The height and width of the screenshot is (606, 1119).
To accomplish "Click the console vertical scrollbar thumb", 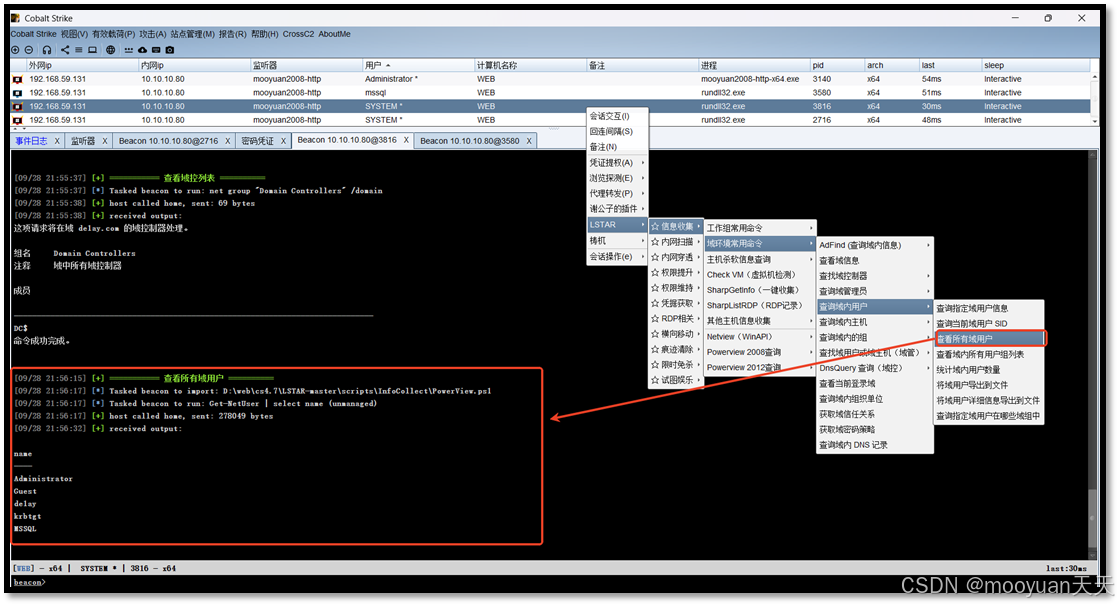I will pyautogui.click(x=1093, y=520).
